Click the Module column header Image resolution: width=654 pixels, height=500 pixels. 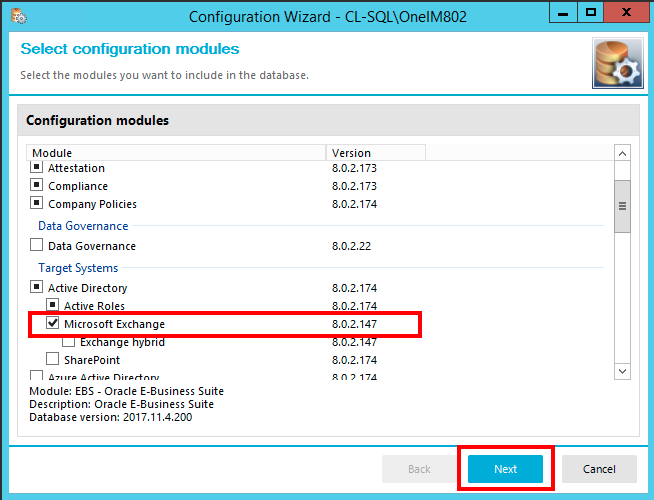[176, 153]
